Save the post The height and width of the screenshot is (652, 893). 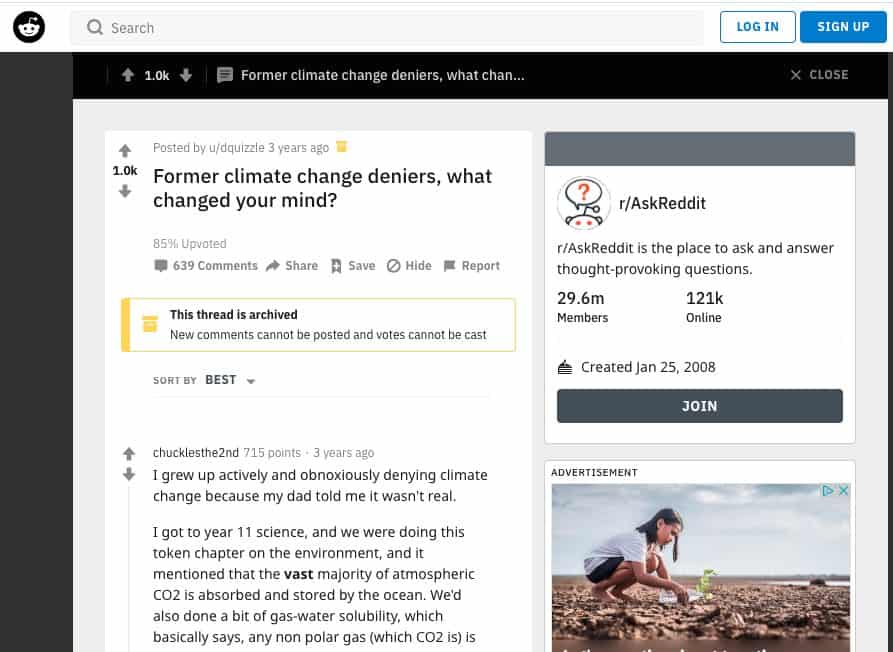click(353, 266)
